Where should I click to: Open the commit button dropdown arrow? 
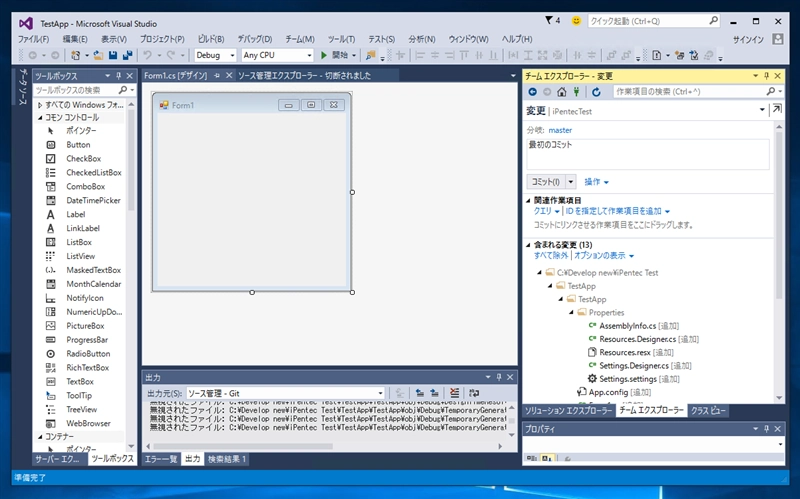point(570,182)
